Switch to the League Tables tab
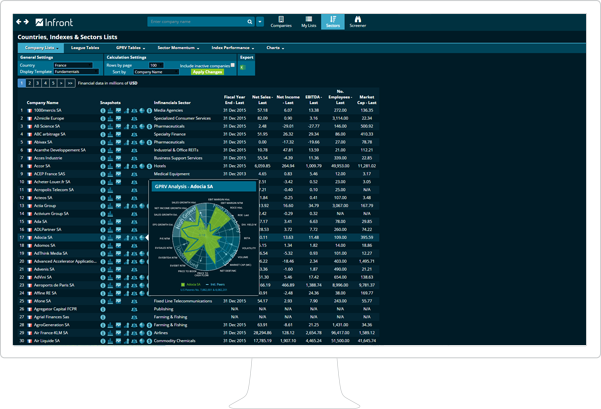Screen dimensions: 601x409 (x=85, y=48)
